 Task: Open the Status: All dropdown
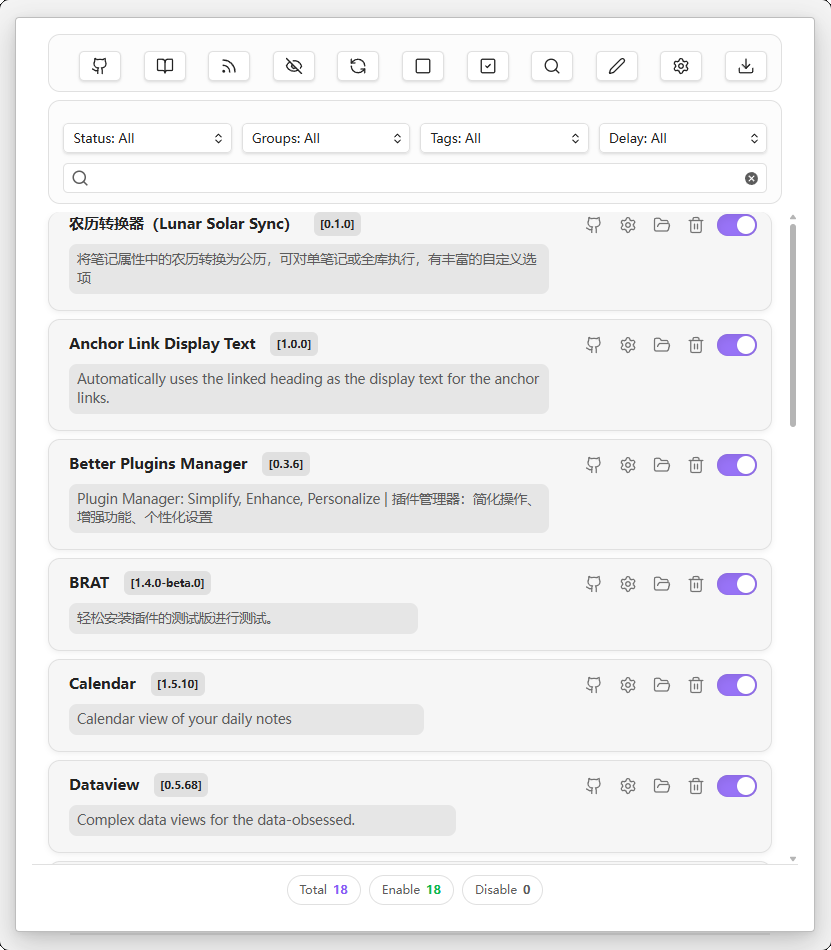pyautogui.click(x=147, y=138)
